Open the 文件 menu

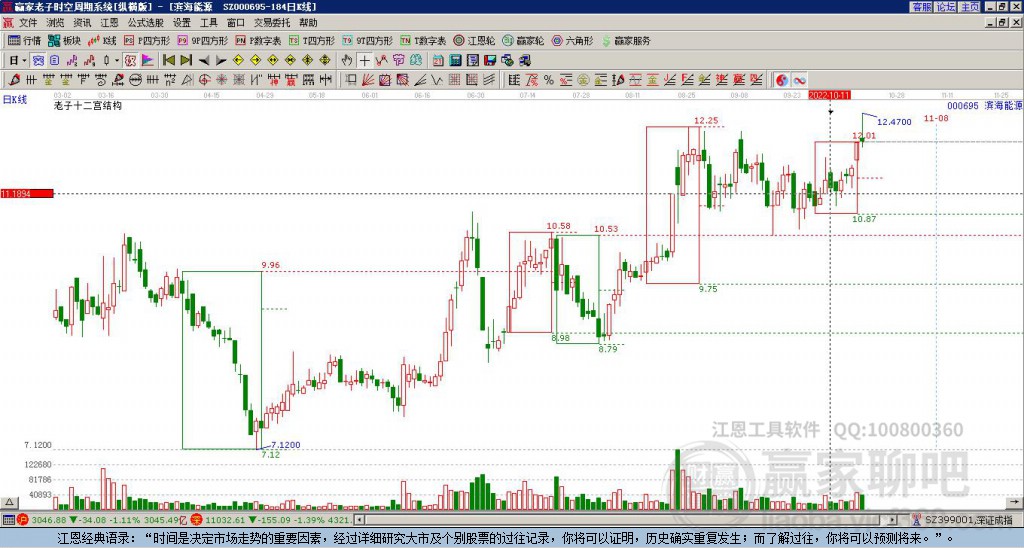(x=28, y=23)
